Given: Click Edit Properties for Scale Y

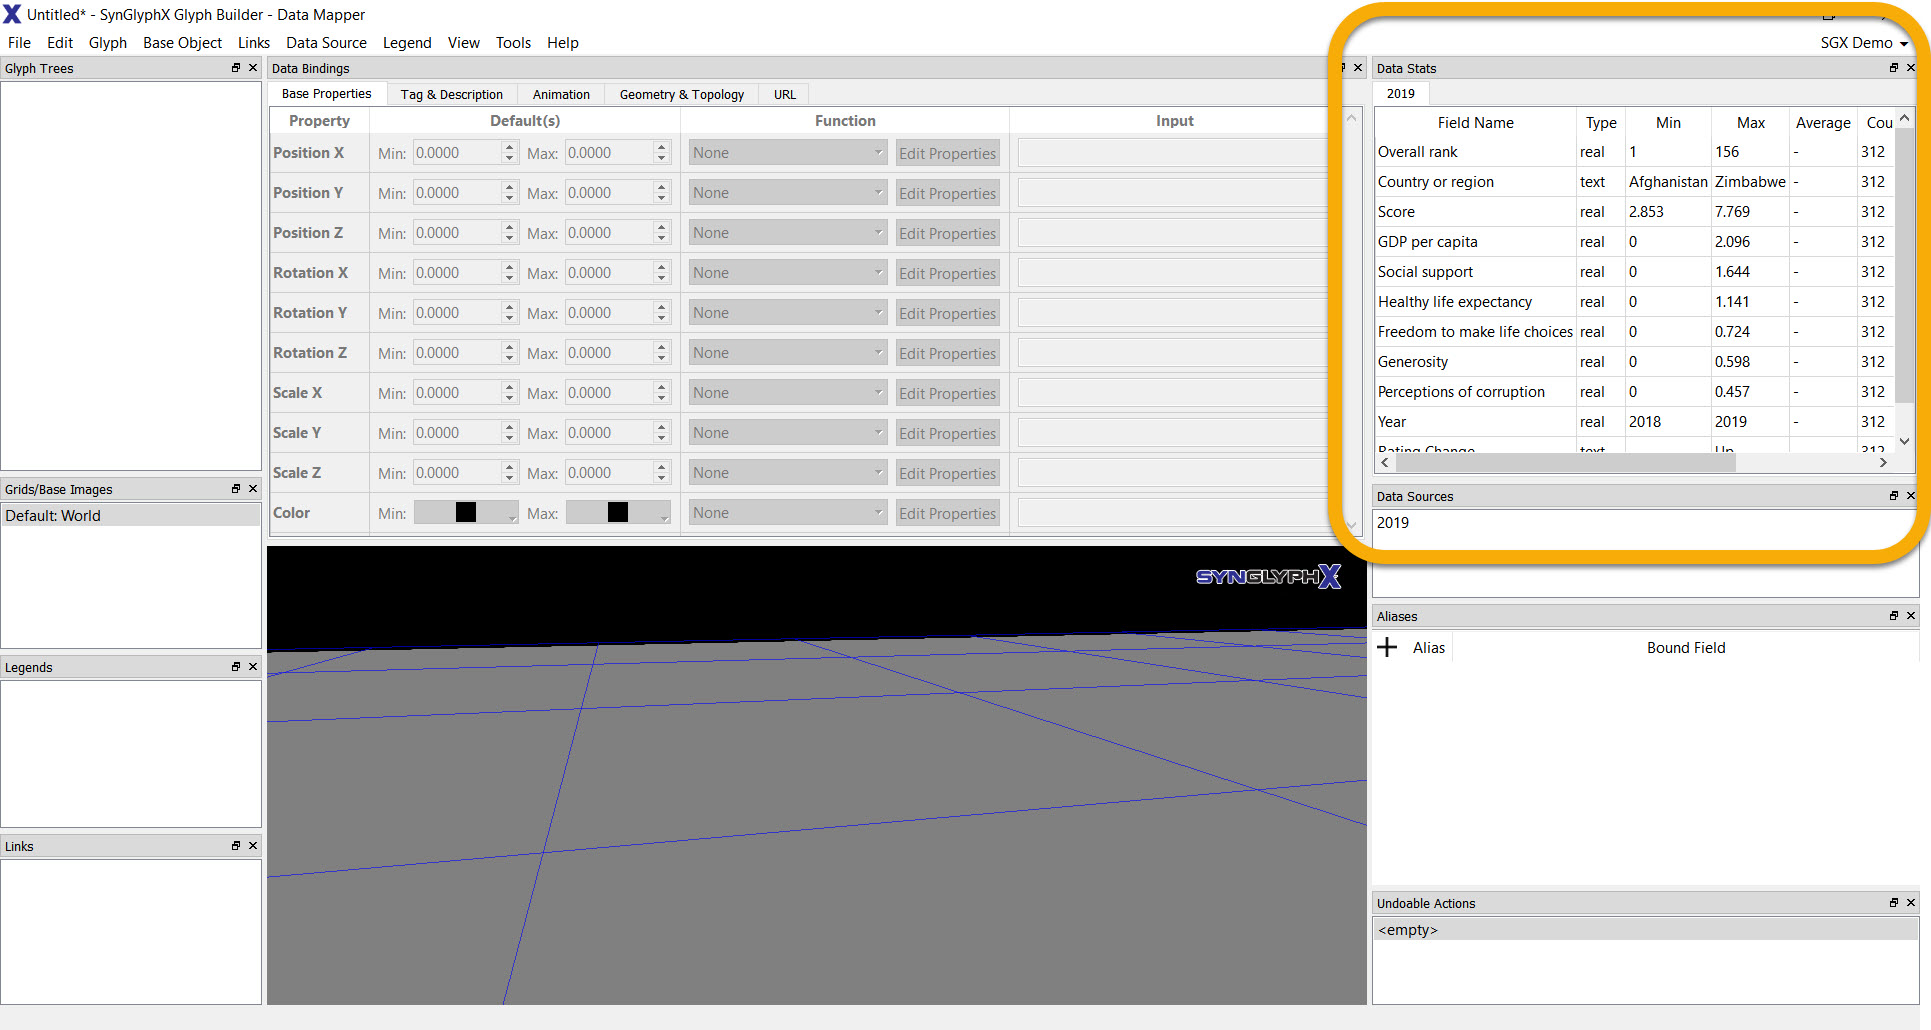Looking at the screenshot, I should 947,433.
